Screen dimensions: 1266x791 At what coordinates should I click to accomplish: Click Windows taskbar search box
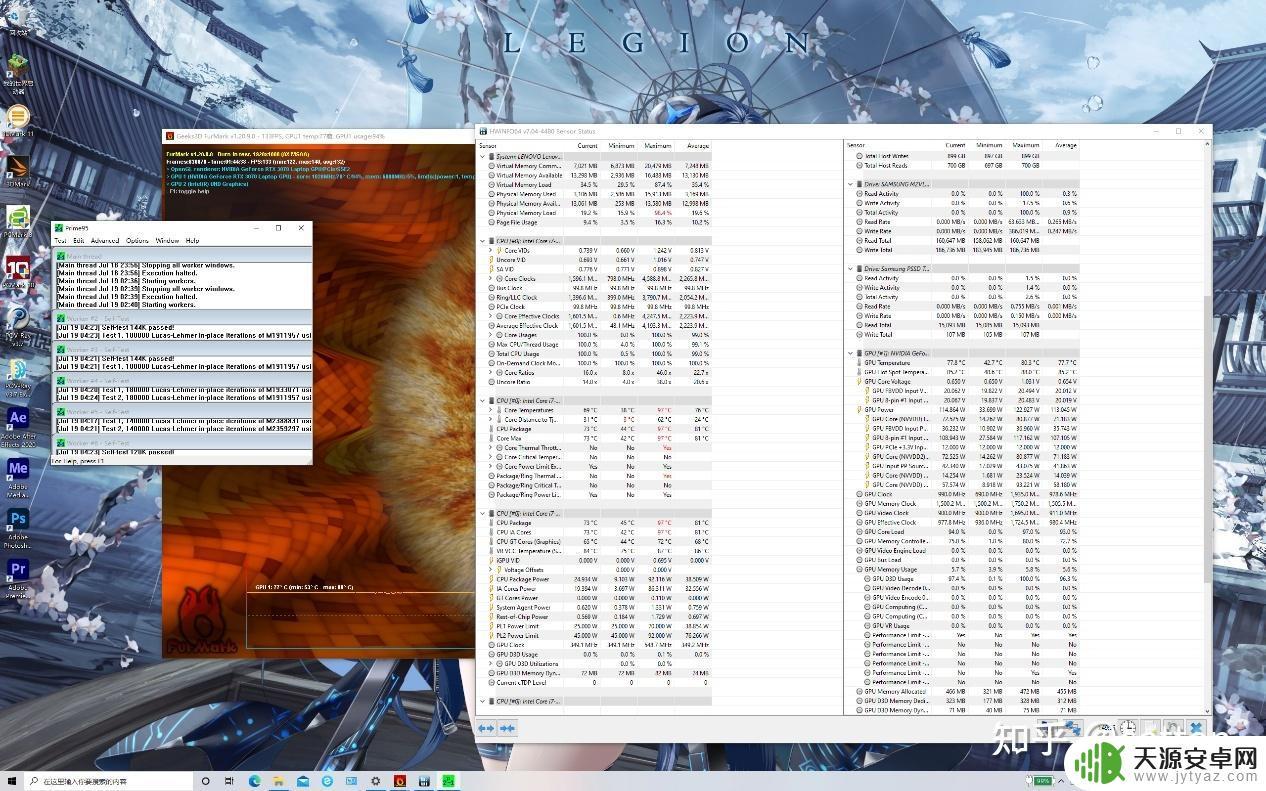[x=110, y=780]
